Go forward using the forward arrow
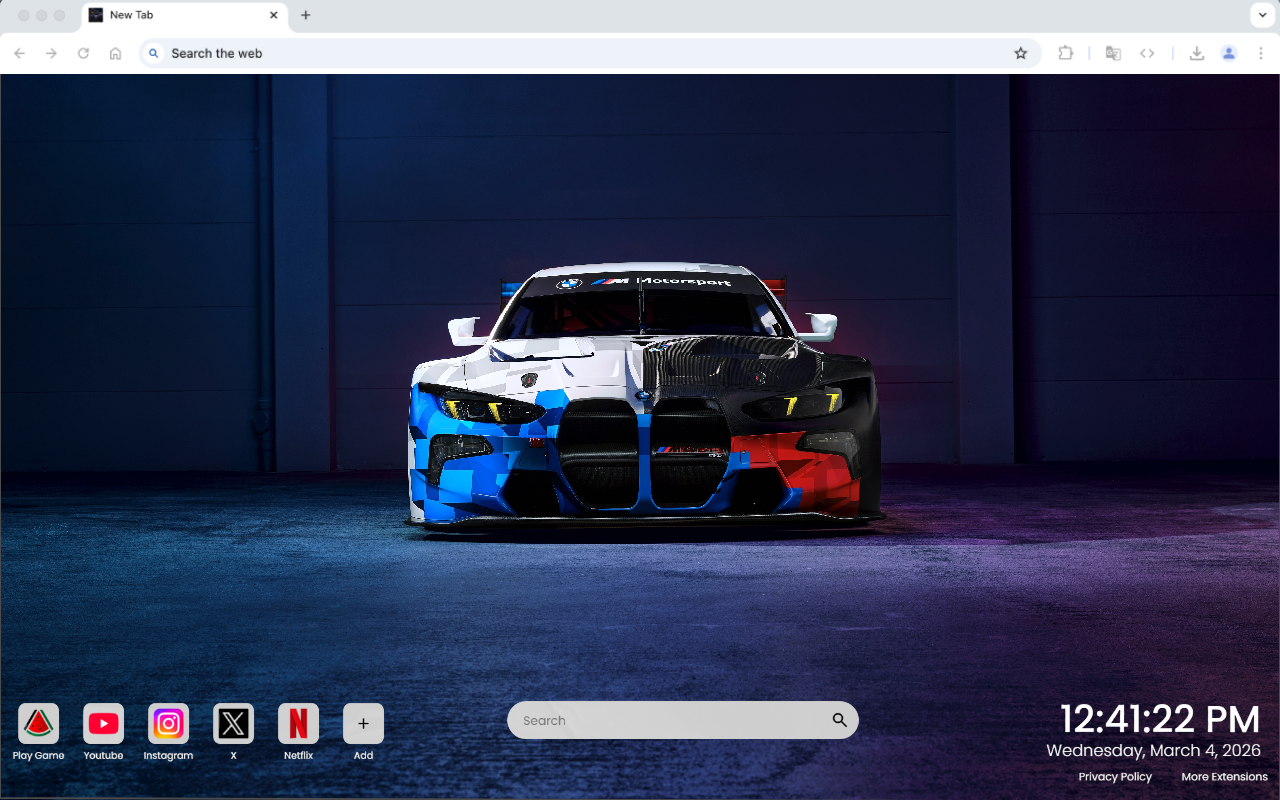The height and width of the screenshot is (800, 1280). point(52,53)
